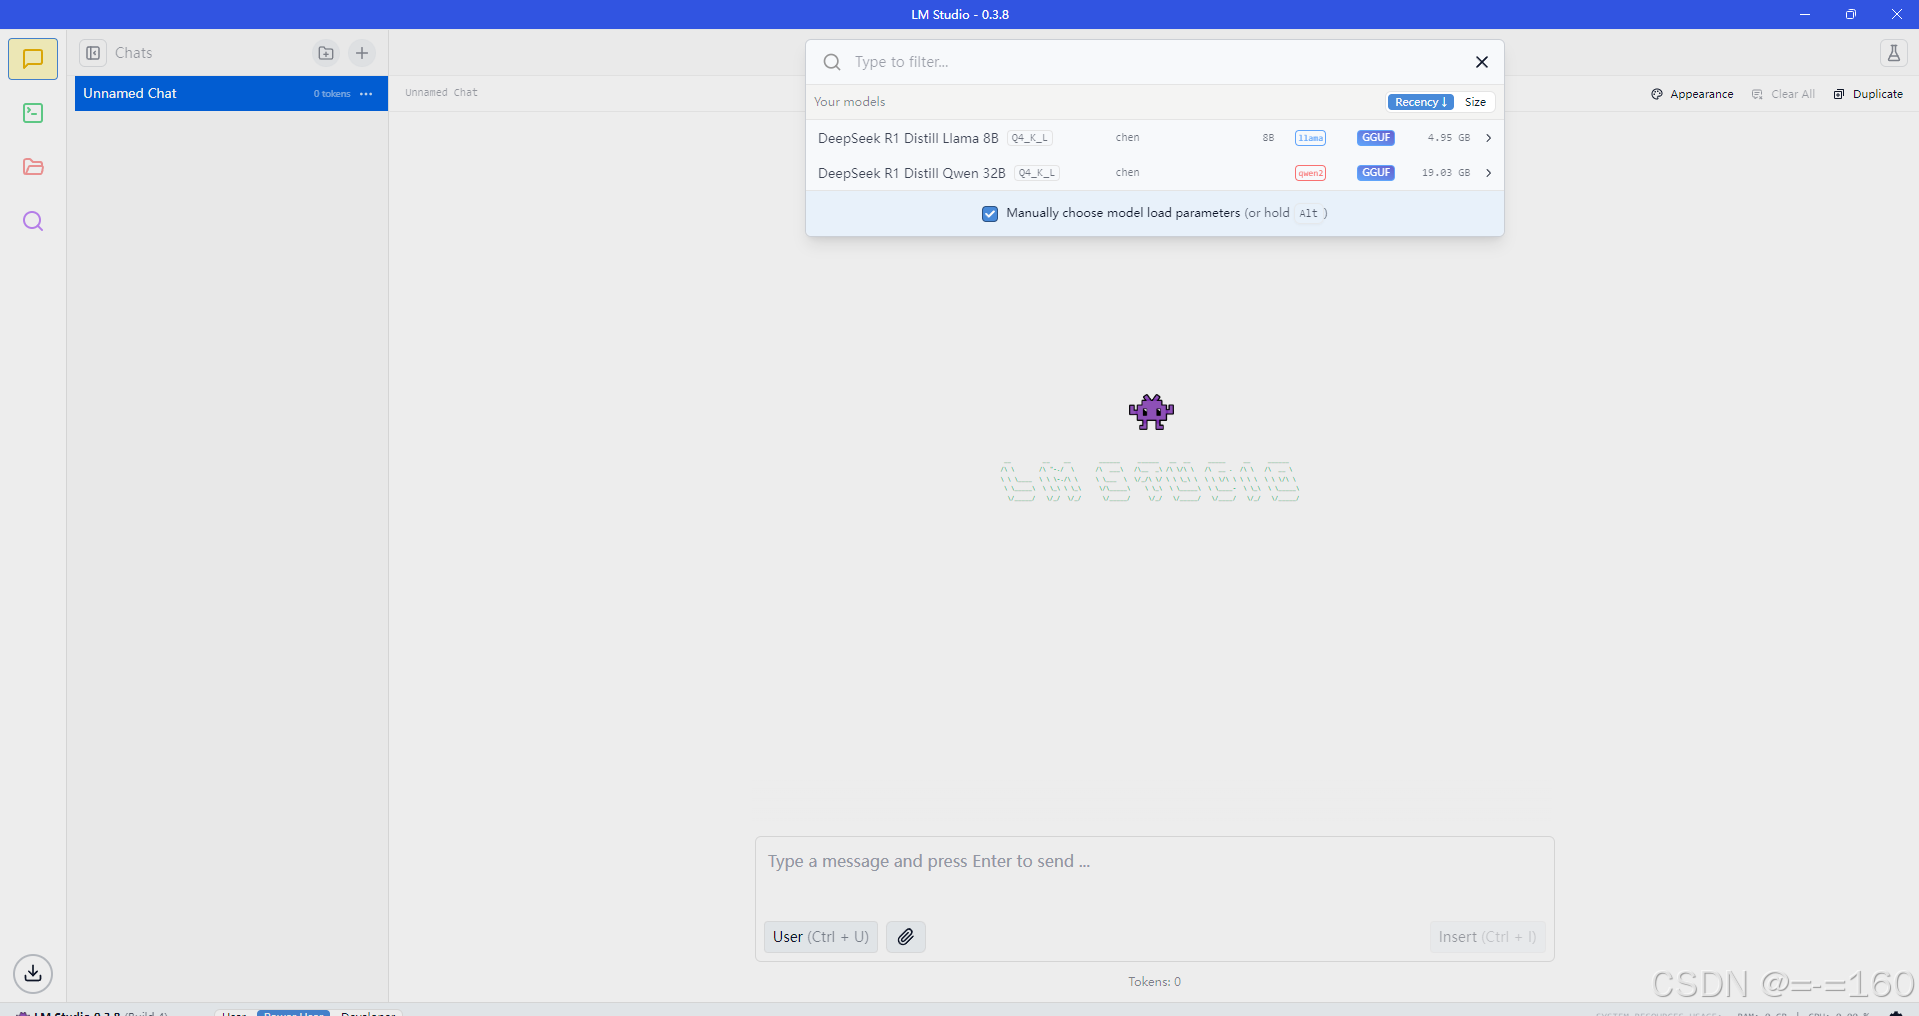The image size is (1919, 1016).
Task: Load DeepSeek R1 Distill Llama 8B model
Action: [x=1155, y=138]
